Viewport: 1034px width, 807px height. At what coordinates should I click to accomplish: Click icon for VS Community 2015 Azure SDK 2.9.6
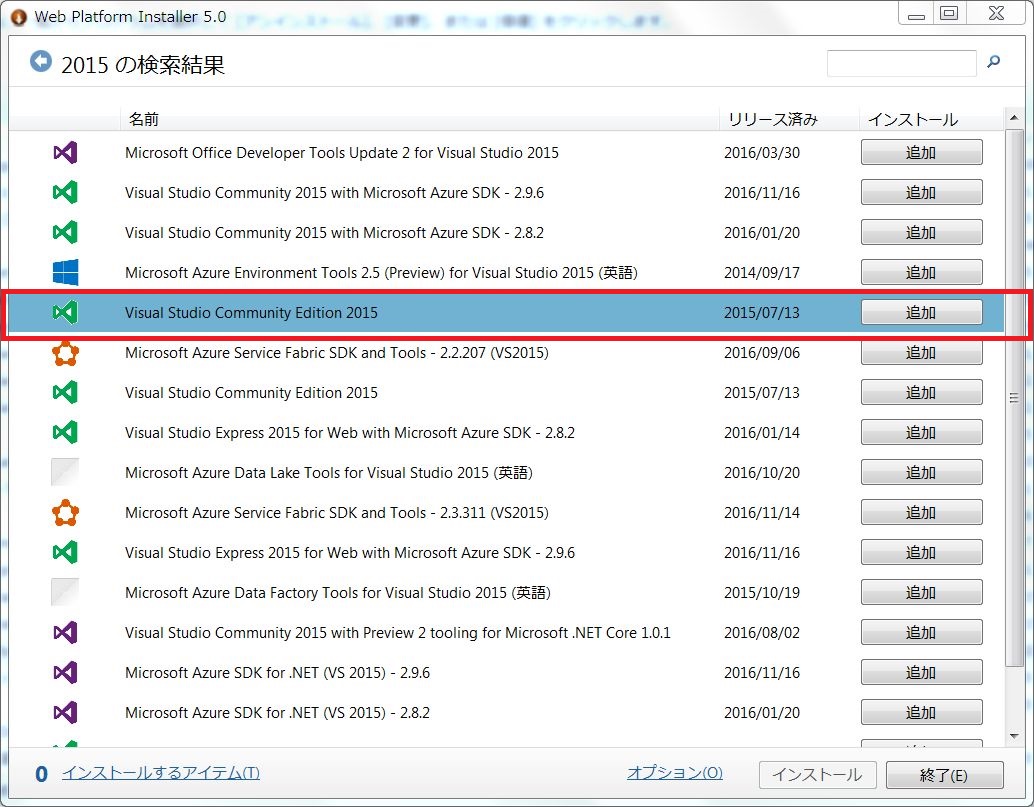(x=65, y=193)
